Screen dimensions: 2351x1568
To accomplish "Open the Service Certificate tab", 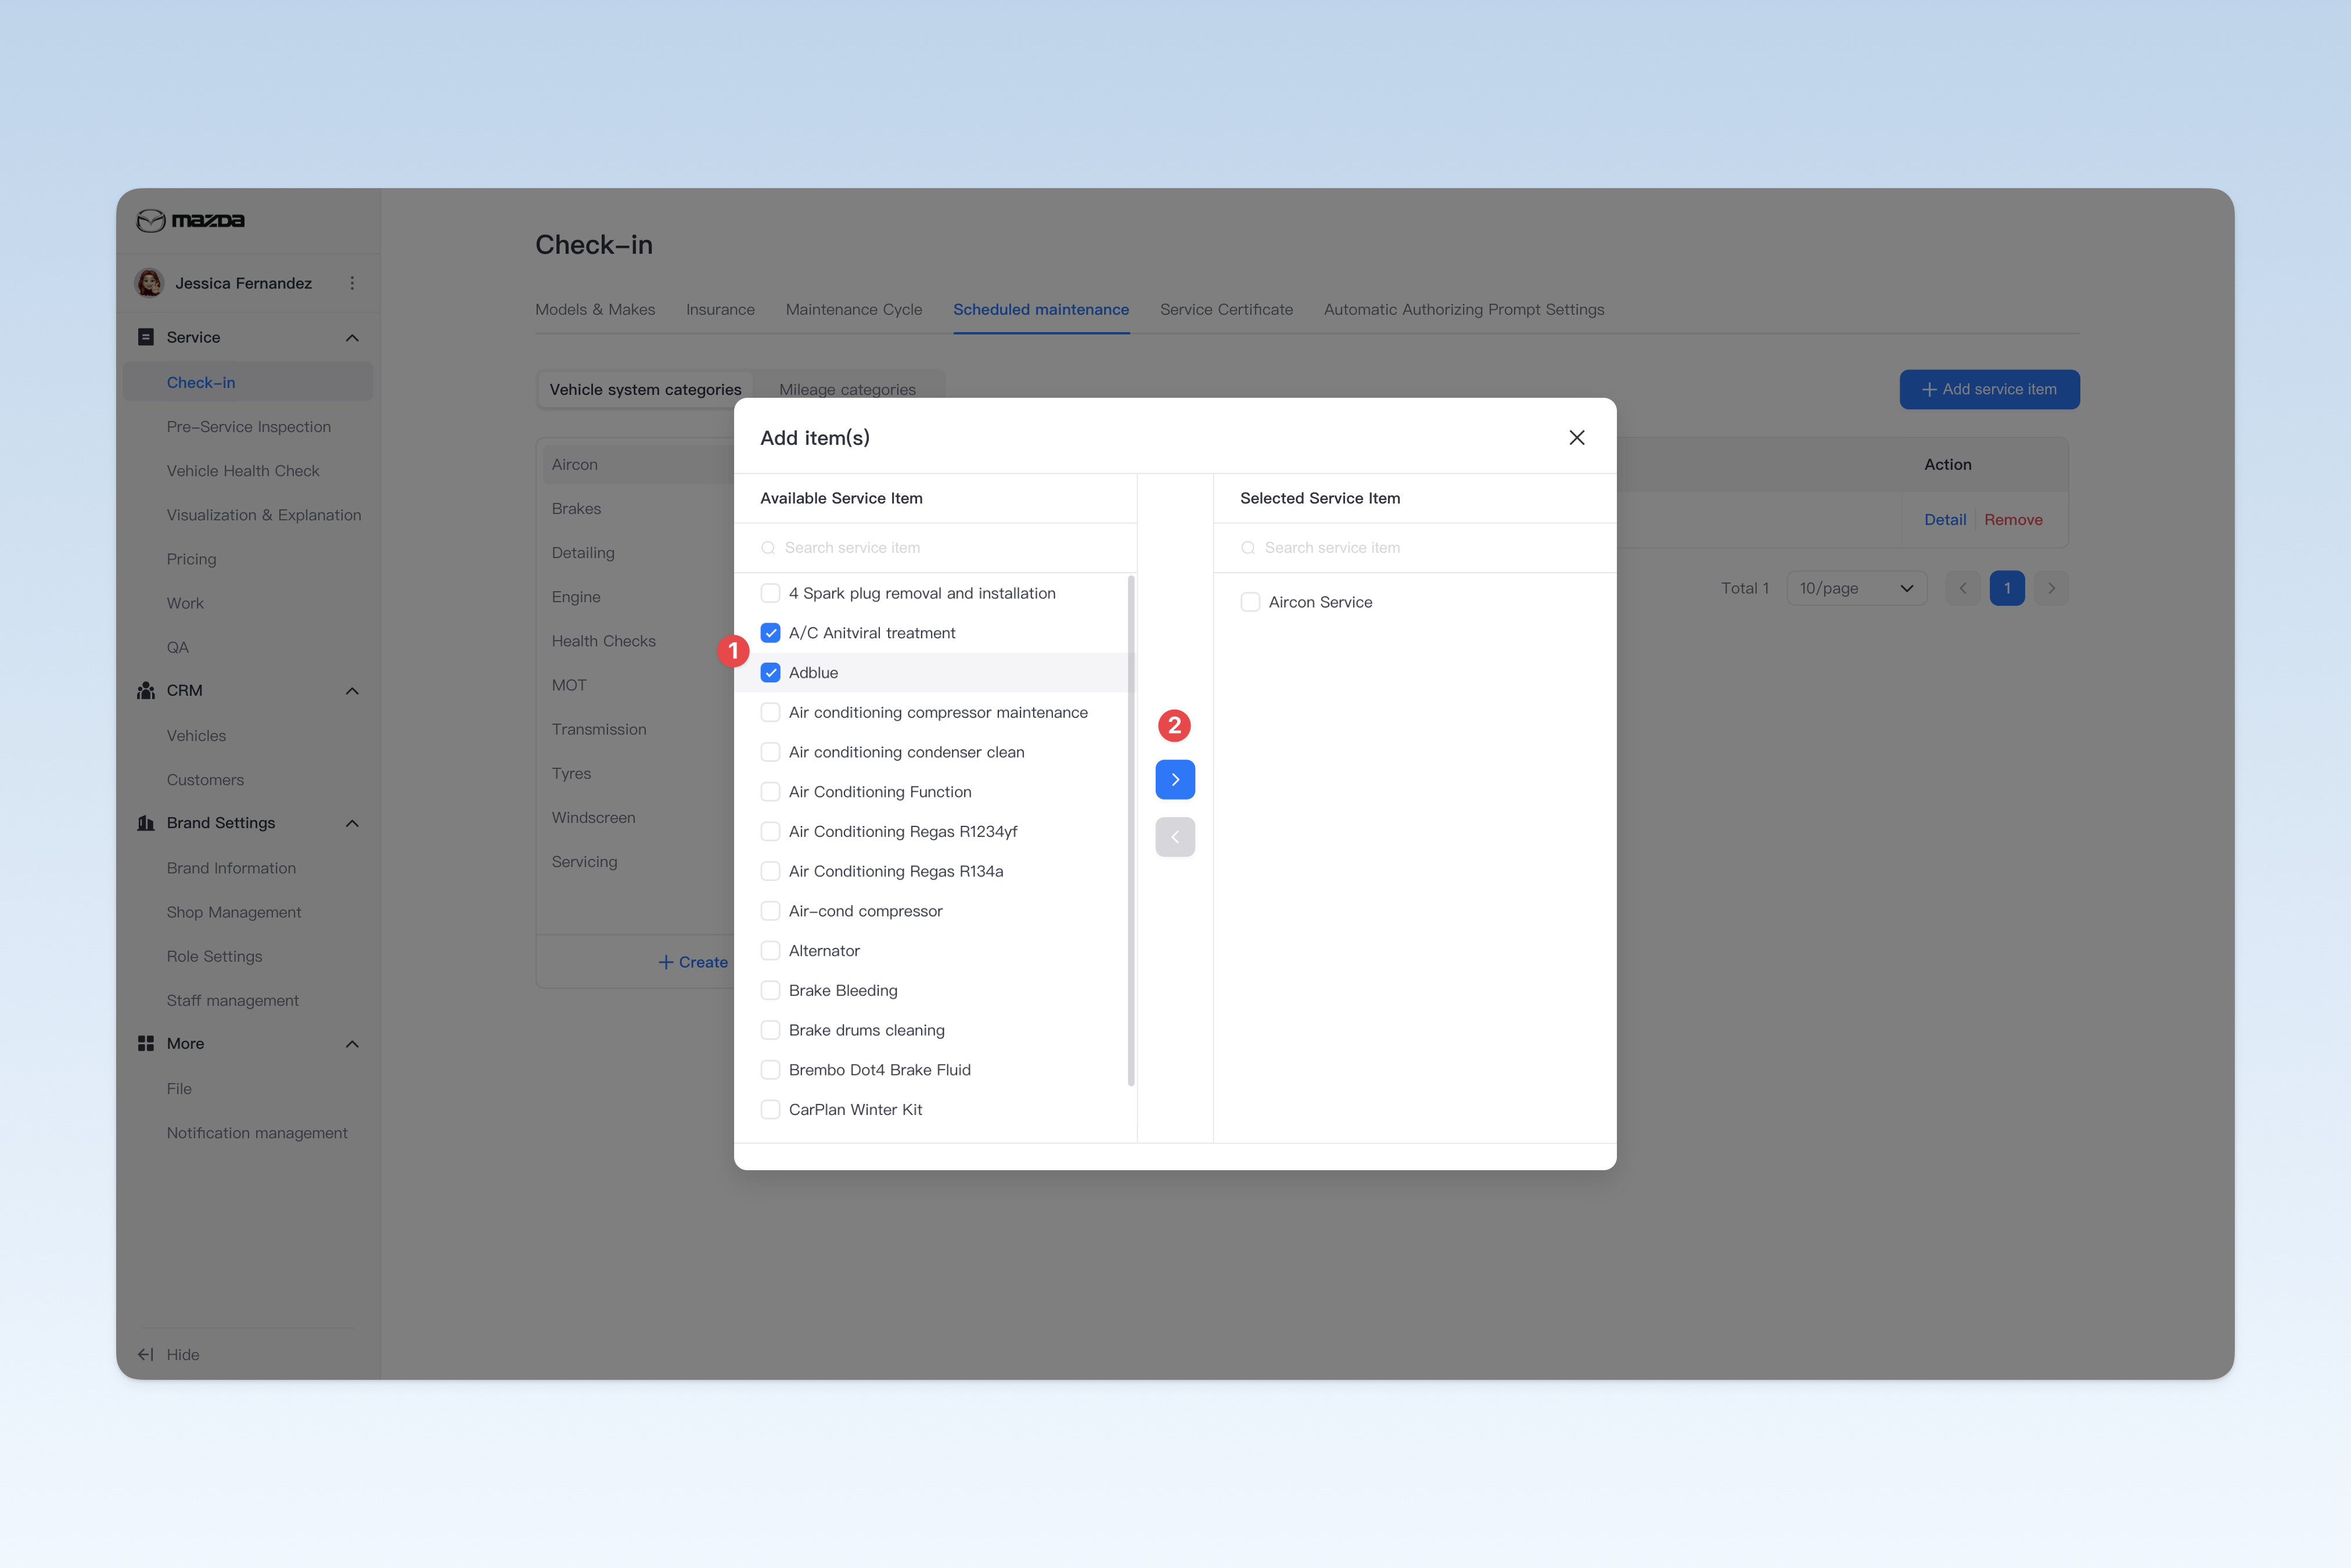I will pos(1226,310).
